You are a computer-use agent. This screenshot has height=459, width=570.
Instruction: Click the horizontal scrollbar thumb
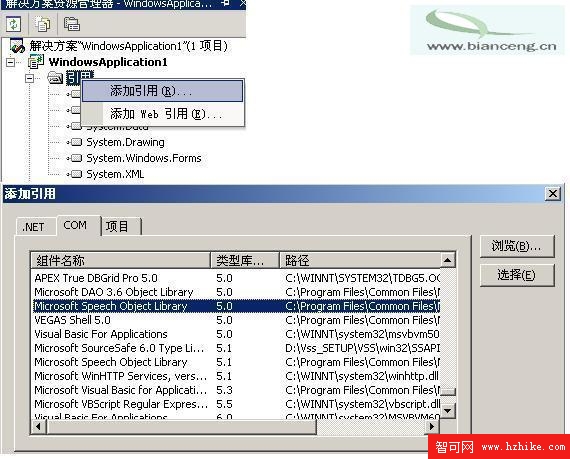[x=181, y=426]
